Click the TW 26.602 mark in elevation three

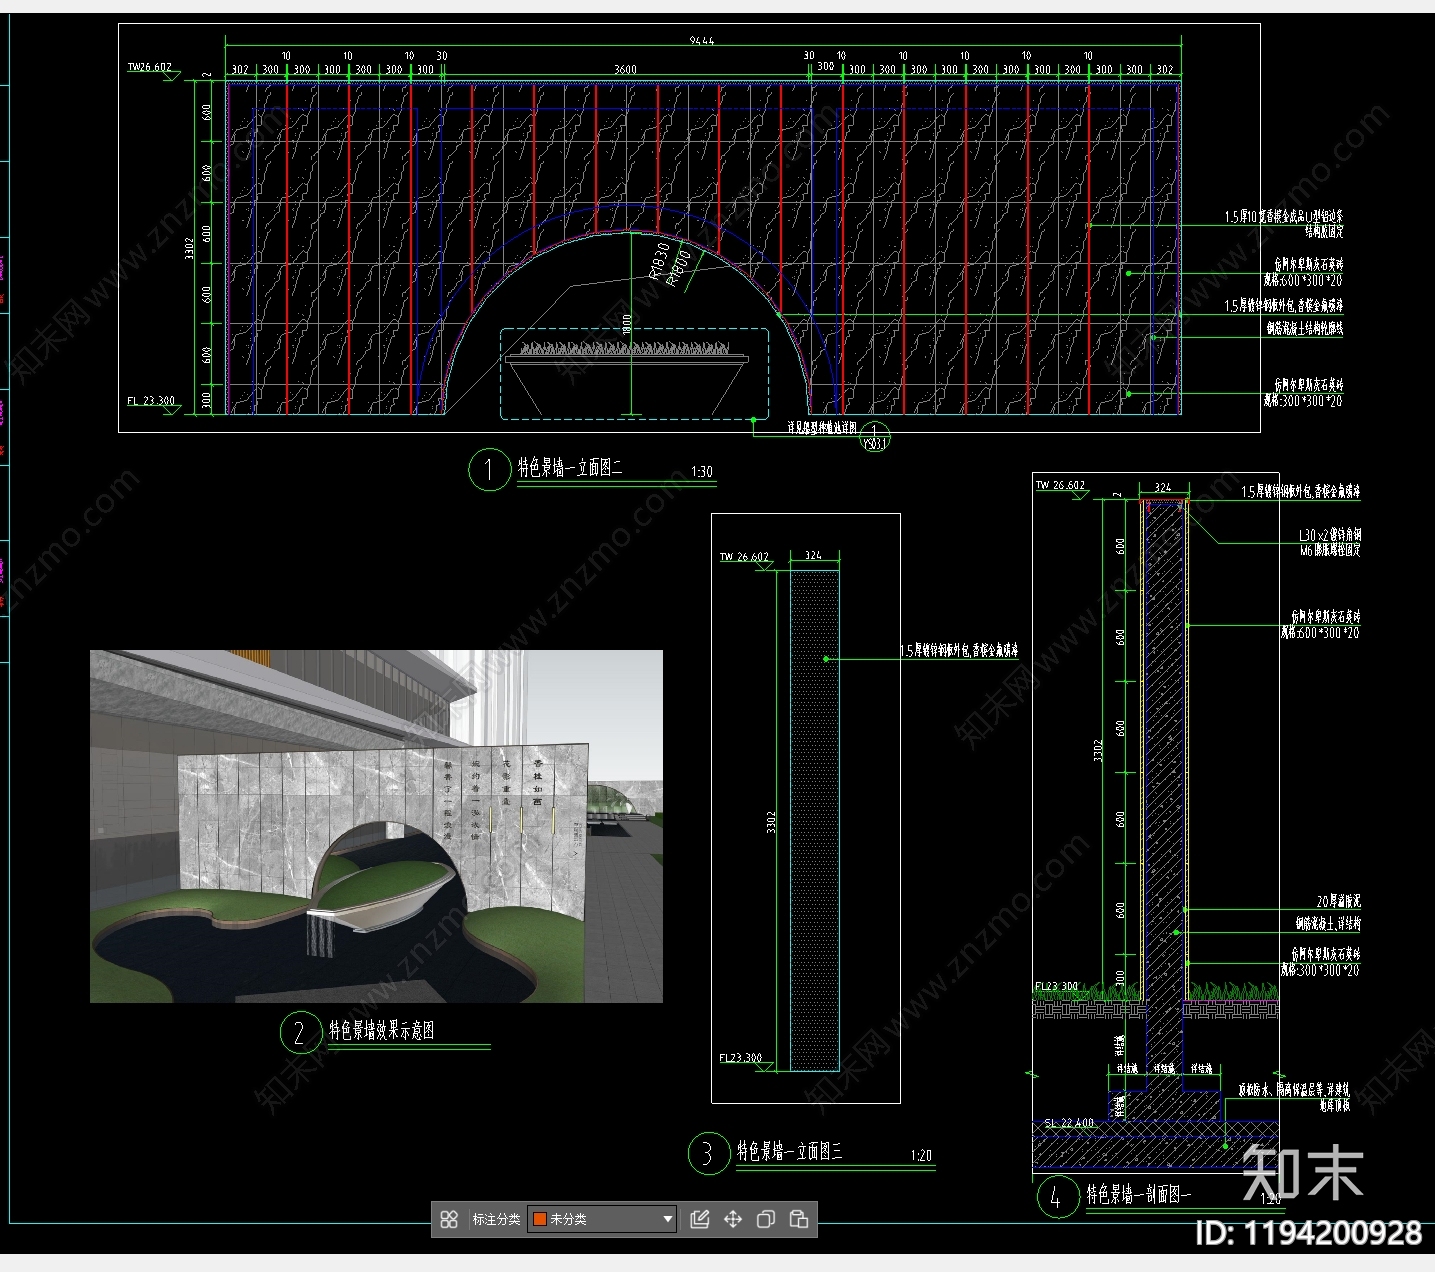pos(744,557)
